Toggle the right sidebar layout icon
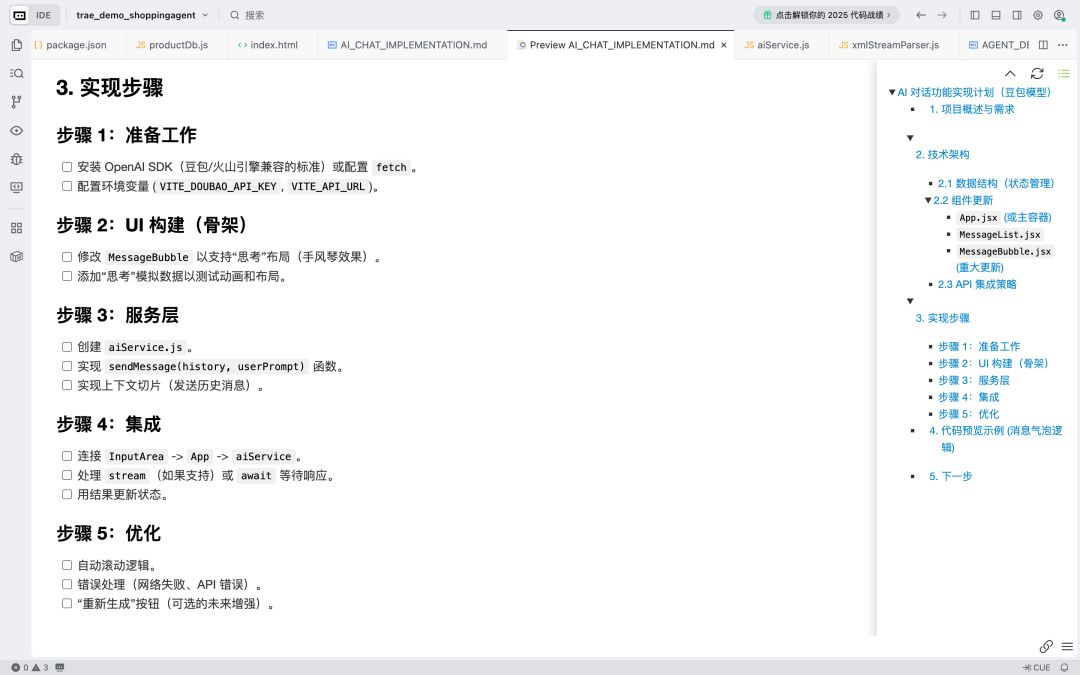1080x675 pixels. tap(1017, 15)
